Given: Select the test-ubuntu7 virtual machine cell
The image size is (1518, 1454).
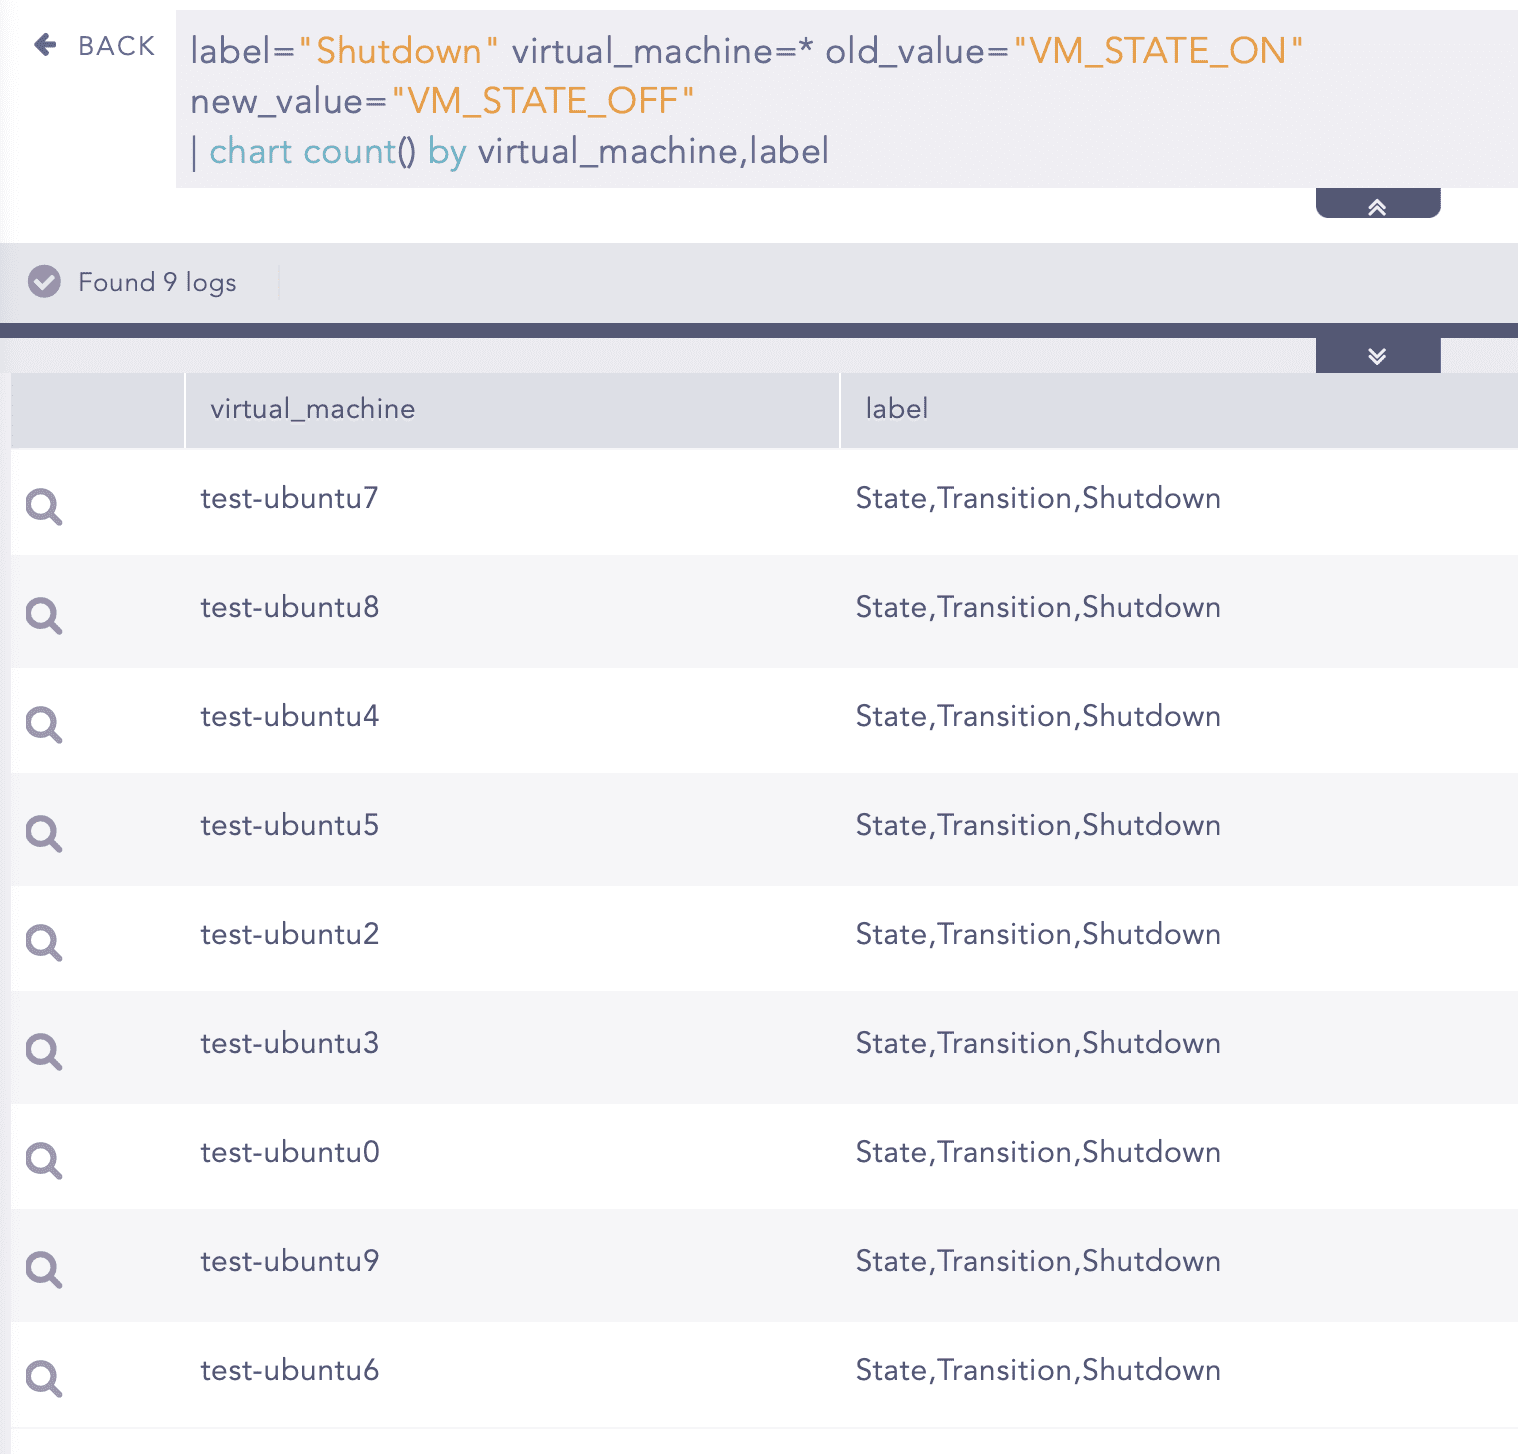Looking at the screenshot, I should coord(289,498).
